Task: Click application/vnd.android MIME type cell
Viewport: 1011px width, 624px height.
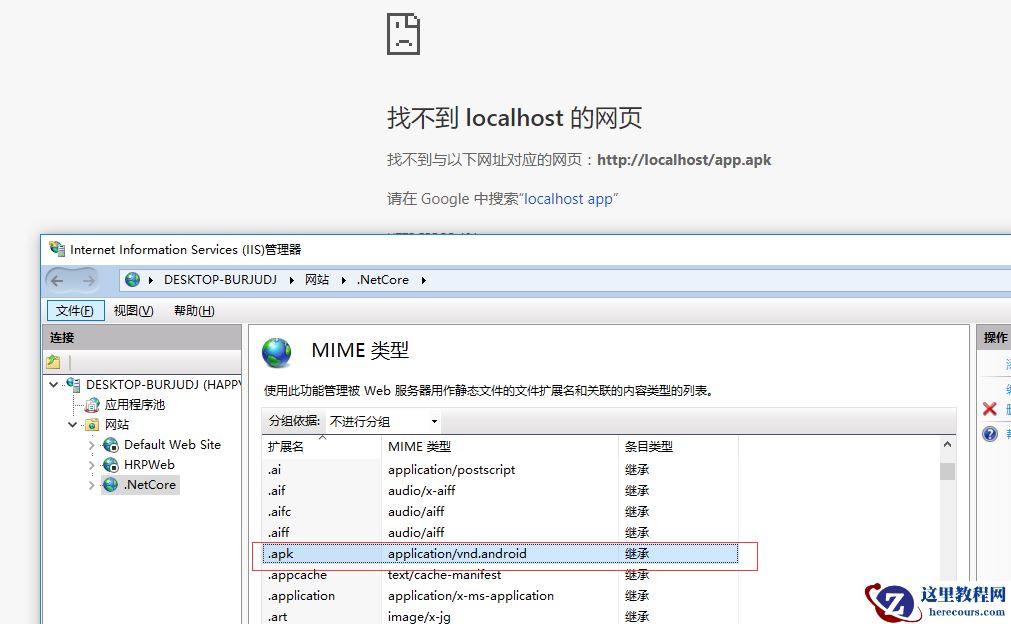Action: (x=457, y=554)
